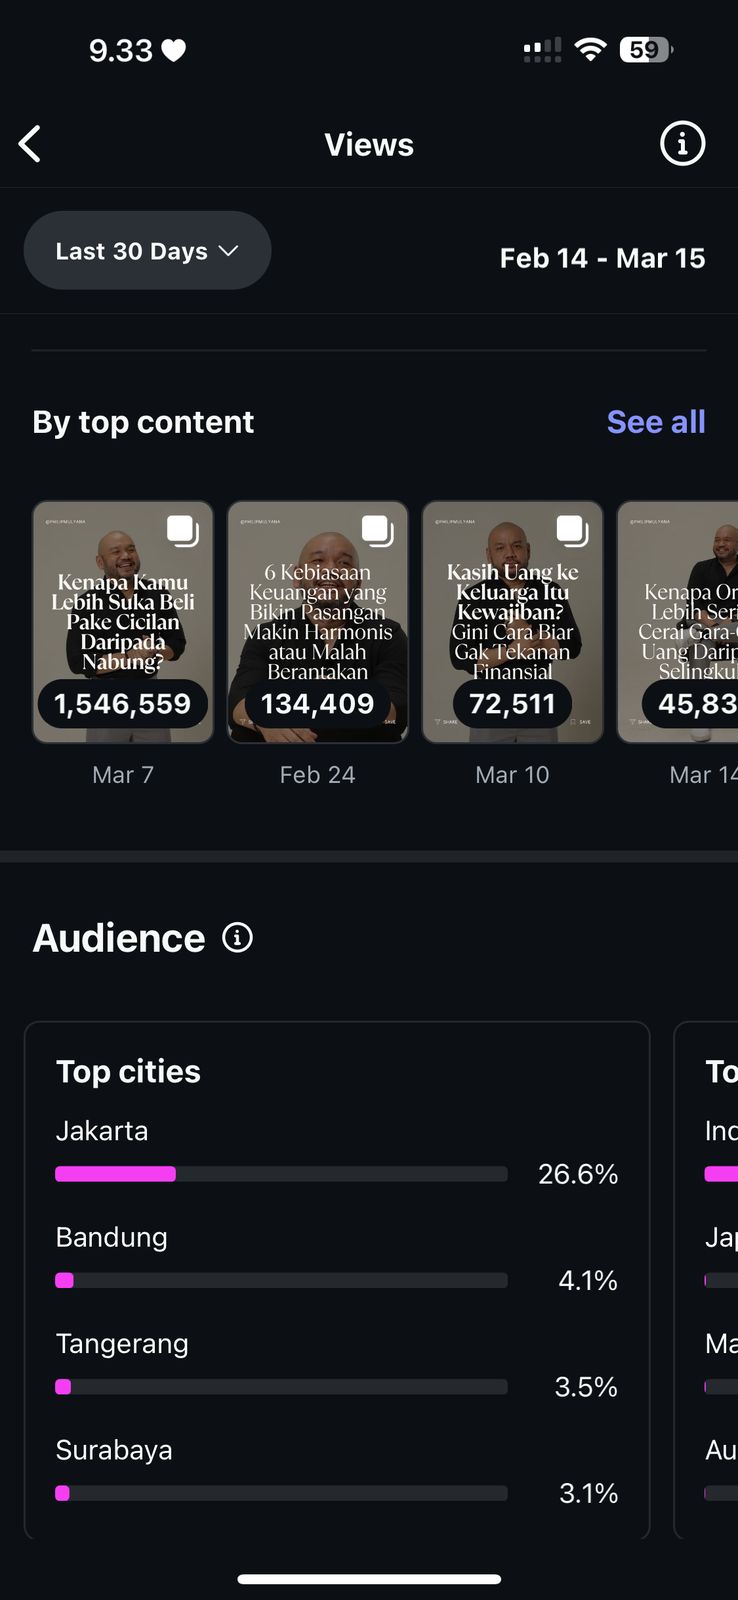Tap the Surabaya city row label
Image resolution: width=738 pixels, height=1600 pixels.
[x=114, y=1450]
